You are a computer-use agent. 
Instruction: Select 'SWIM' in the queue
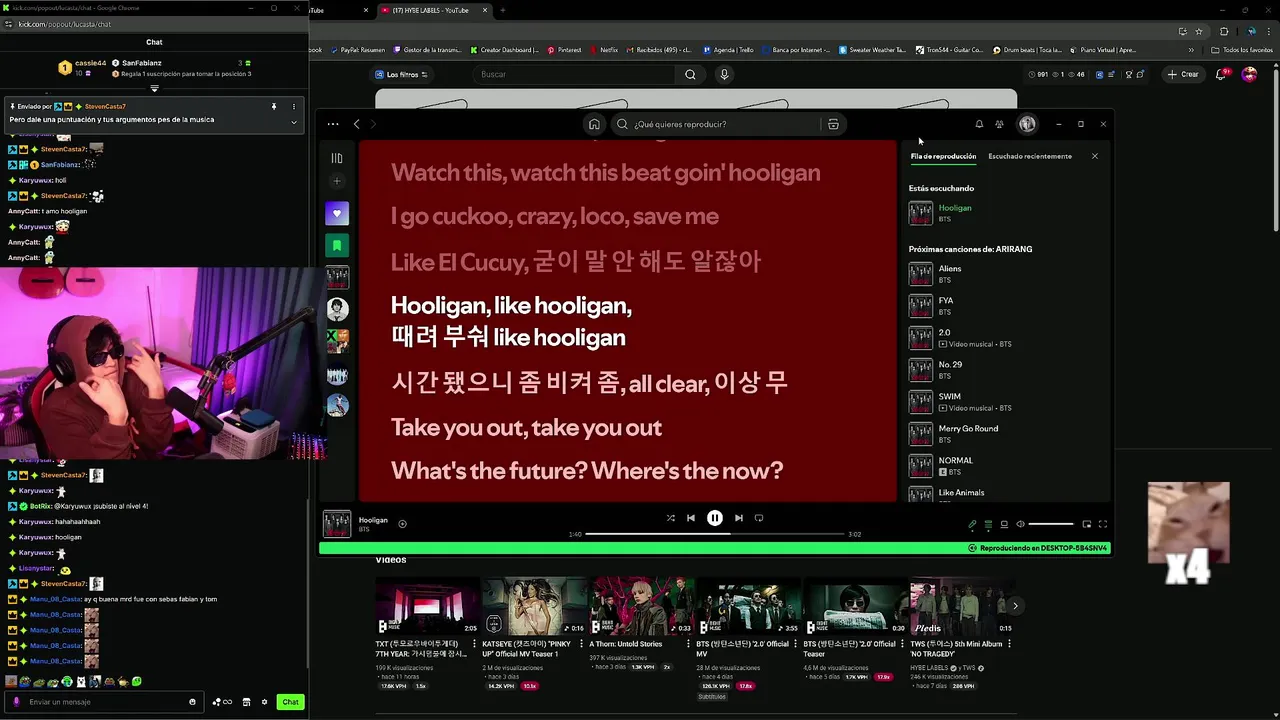pyautogui.click(x=1005, y=402)
